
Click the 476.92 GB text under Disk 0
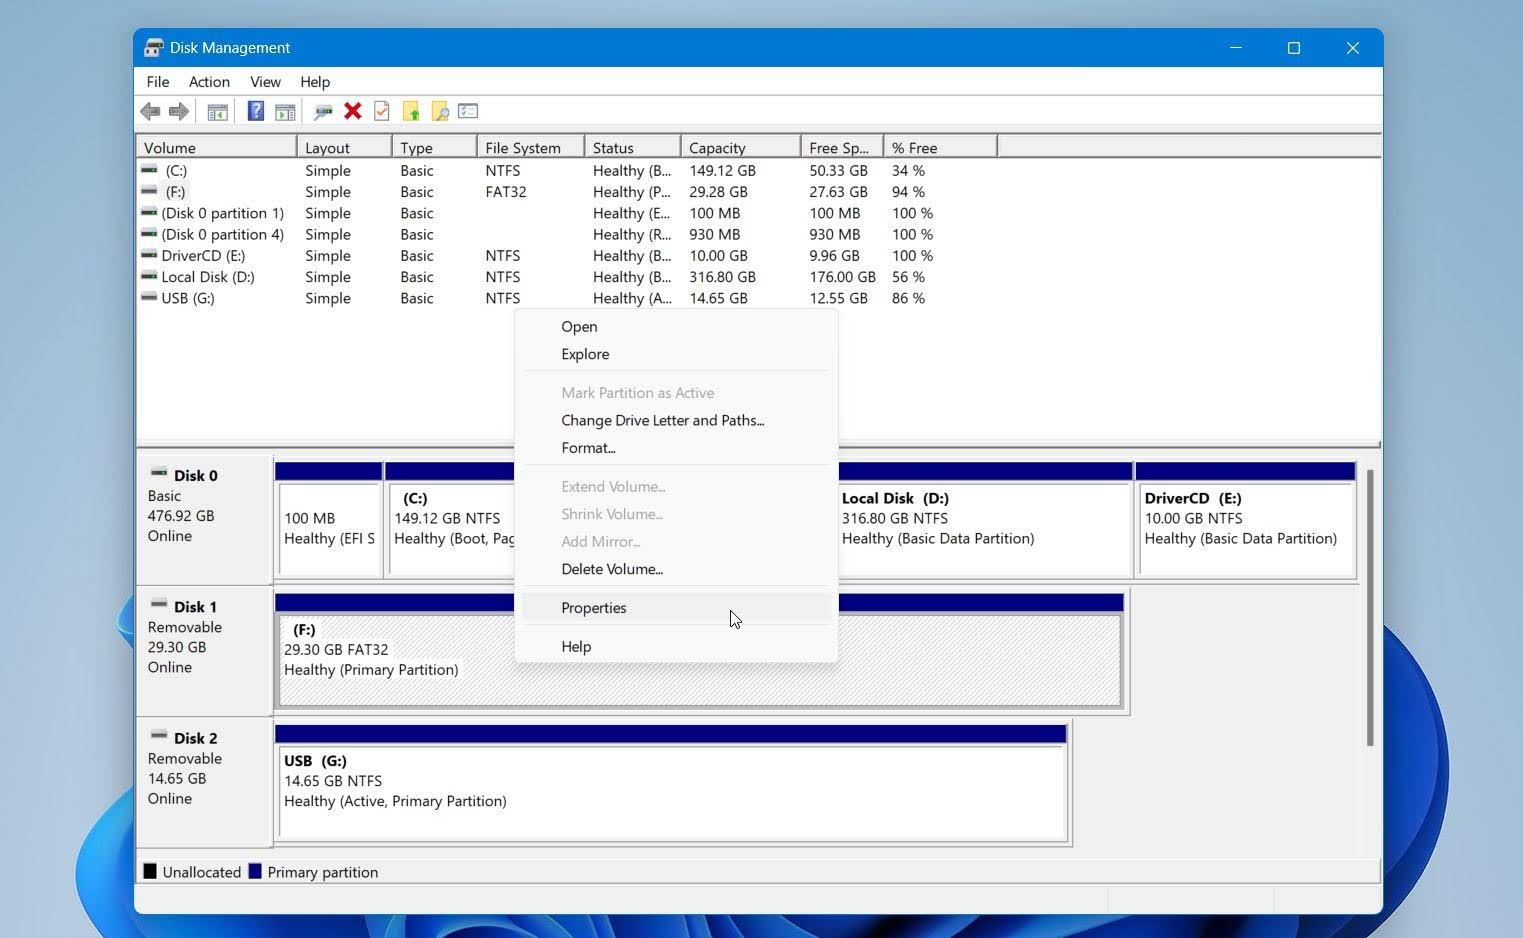[x=181, y=516]
